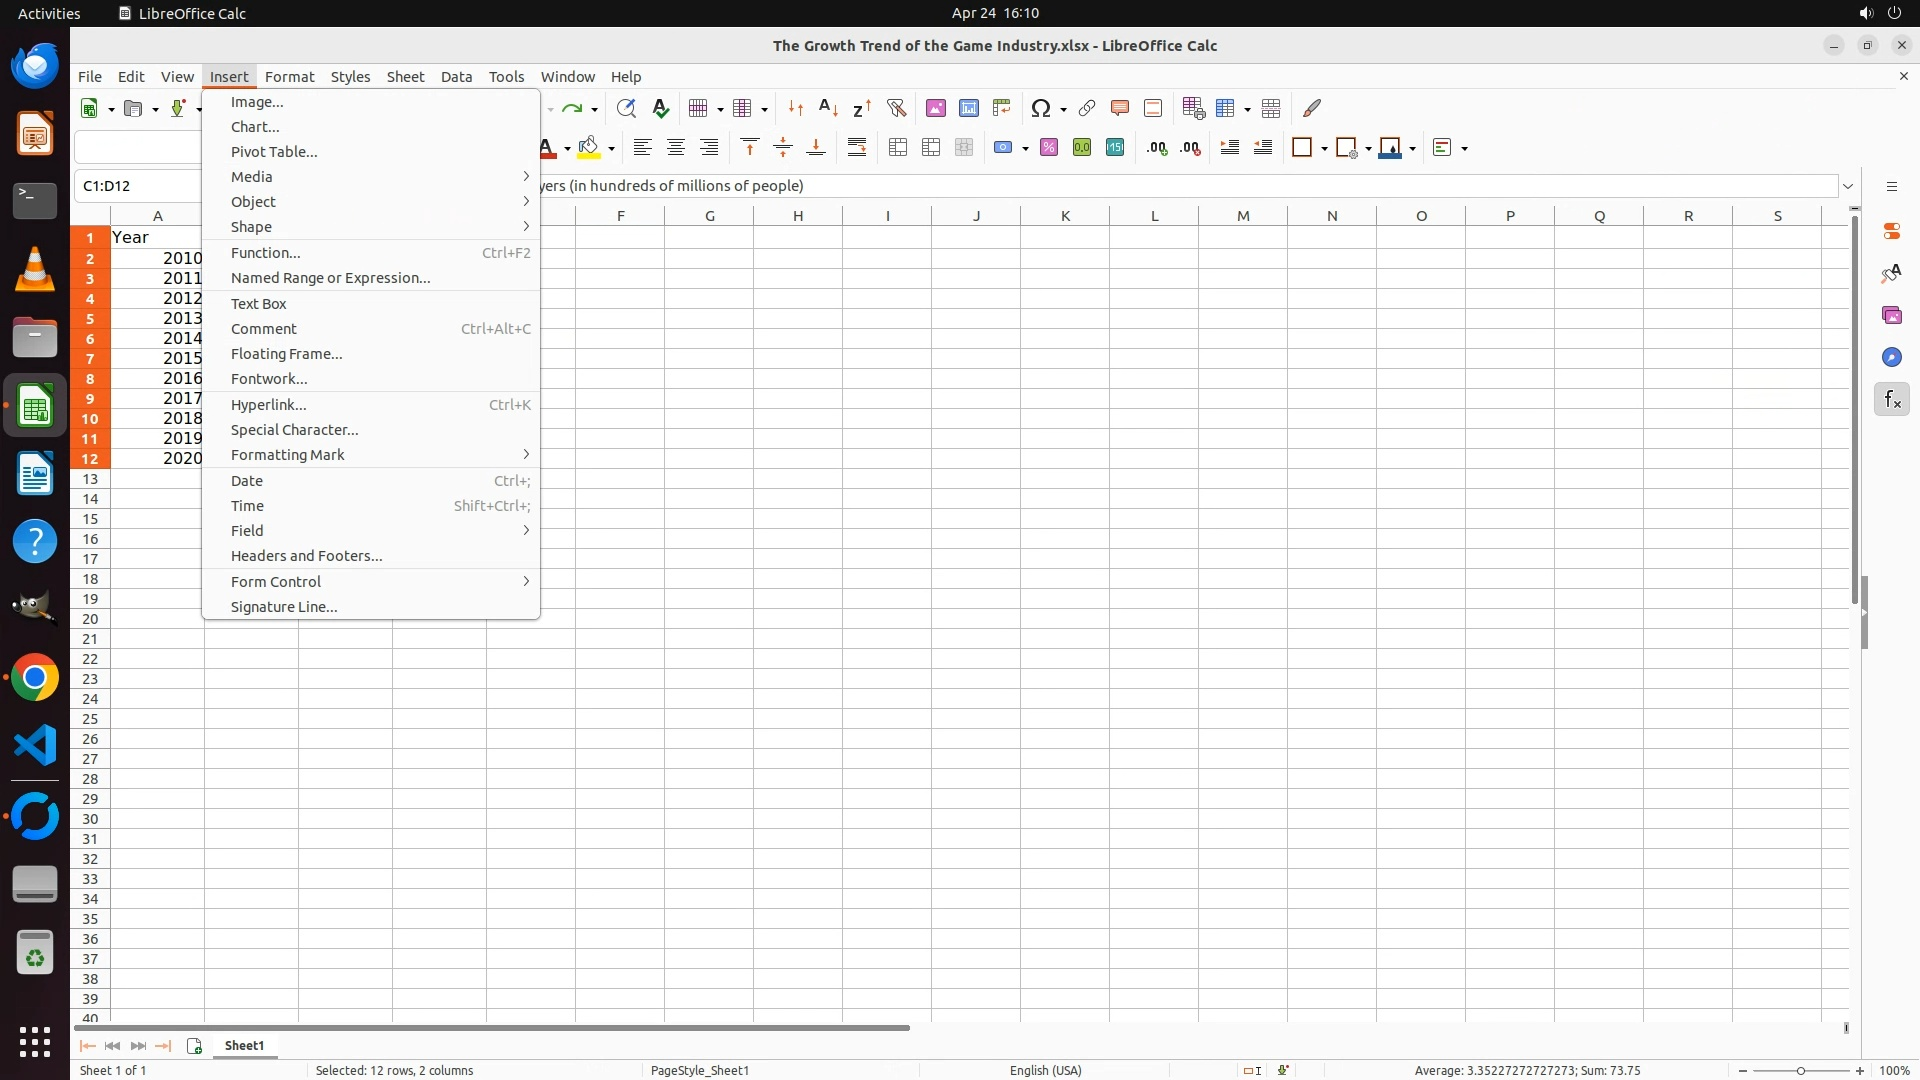Click Clone Formatting paintbrush icon
The image size is (1920, 1080).
click(1312, 108)
